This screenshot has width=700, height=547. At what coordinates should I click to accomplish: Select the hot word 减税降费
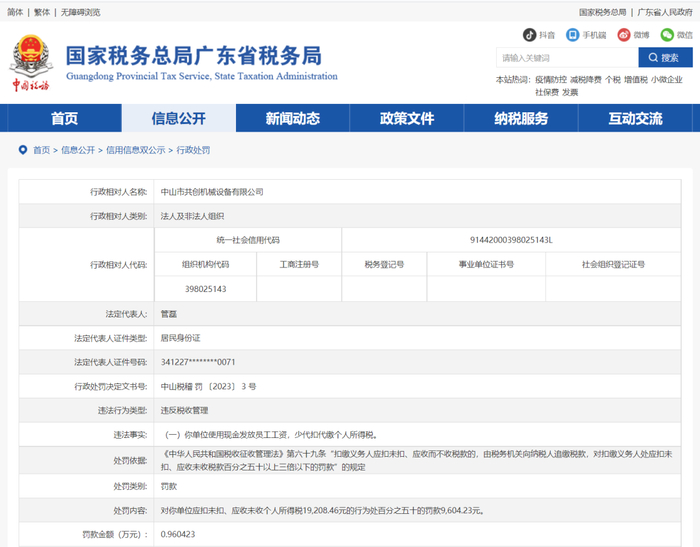point(586,79)
